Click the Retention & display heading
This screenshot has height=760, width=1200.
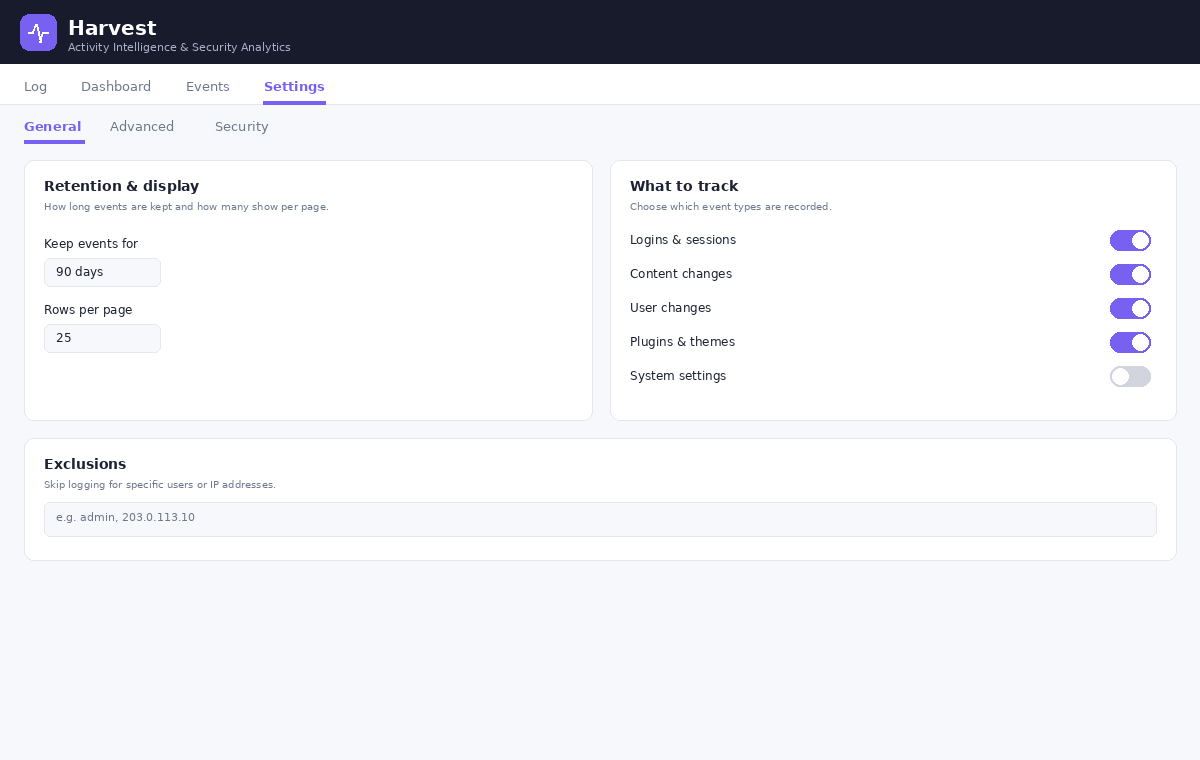(122, 186)
